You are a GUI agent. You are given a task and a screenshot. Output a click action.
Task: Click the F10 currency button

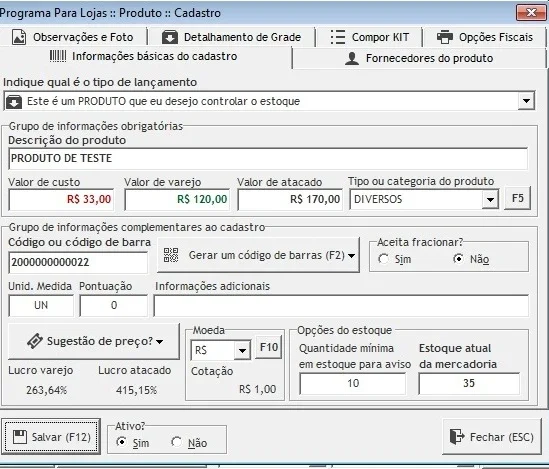tap(269, 347)
